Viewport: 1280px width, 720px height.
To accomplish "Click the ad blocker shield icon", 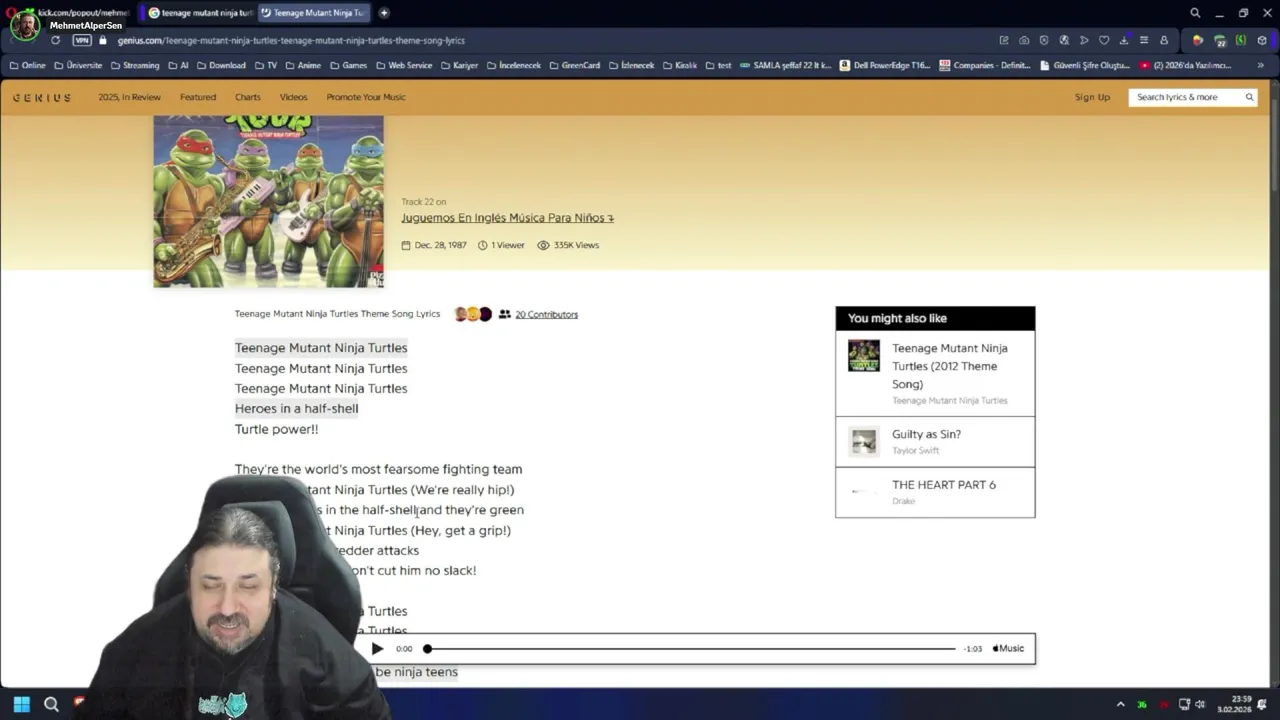I will coord(1044,40).
